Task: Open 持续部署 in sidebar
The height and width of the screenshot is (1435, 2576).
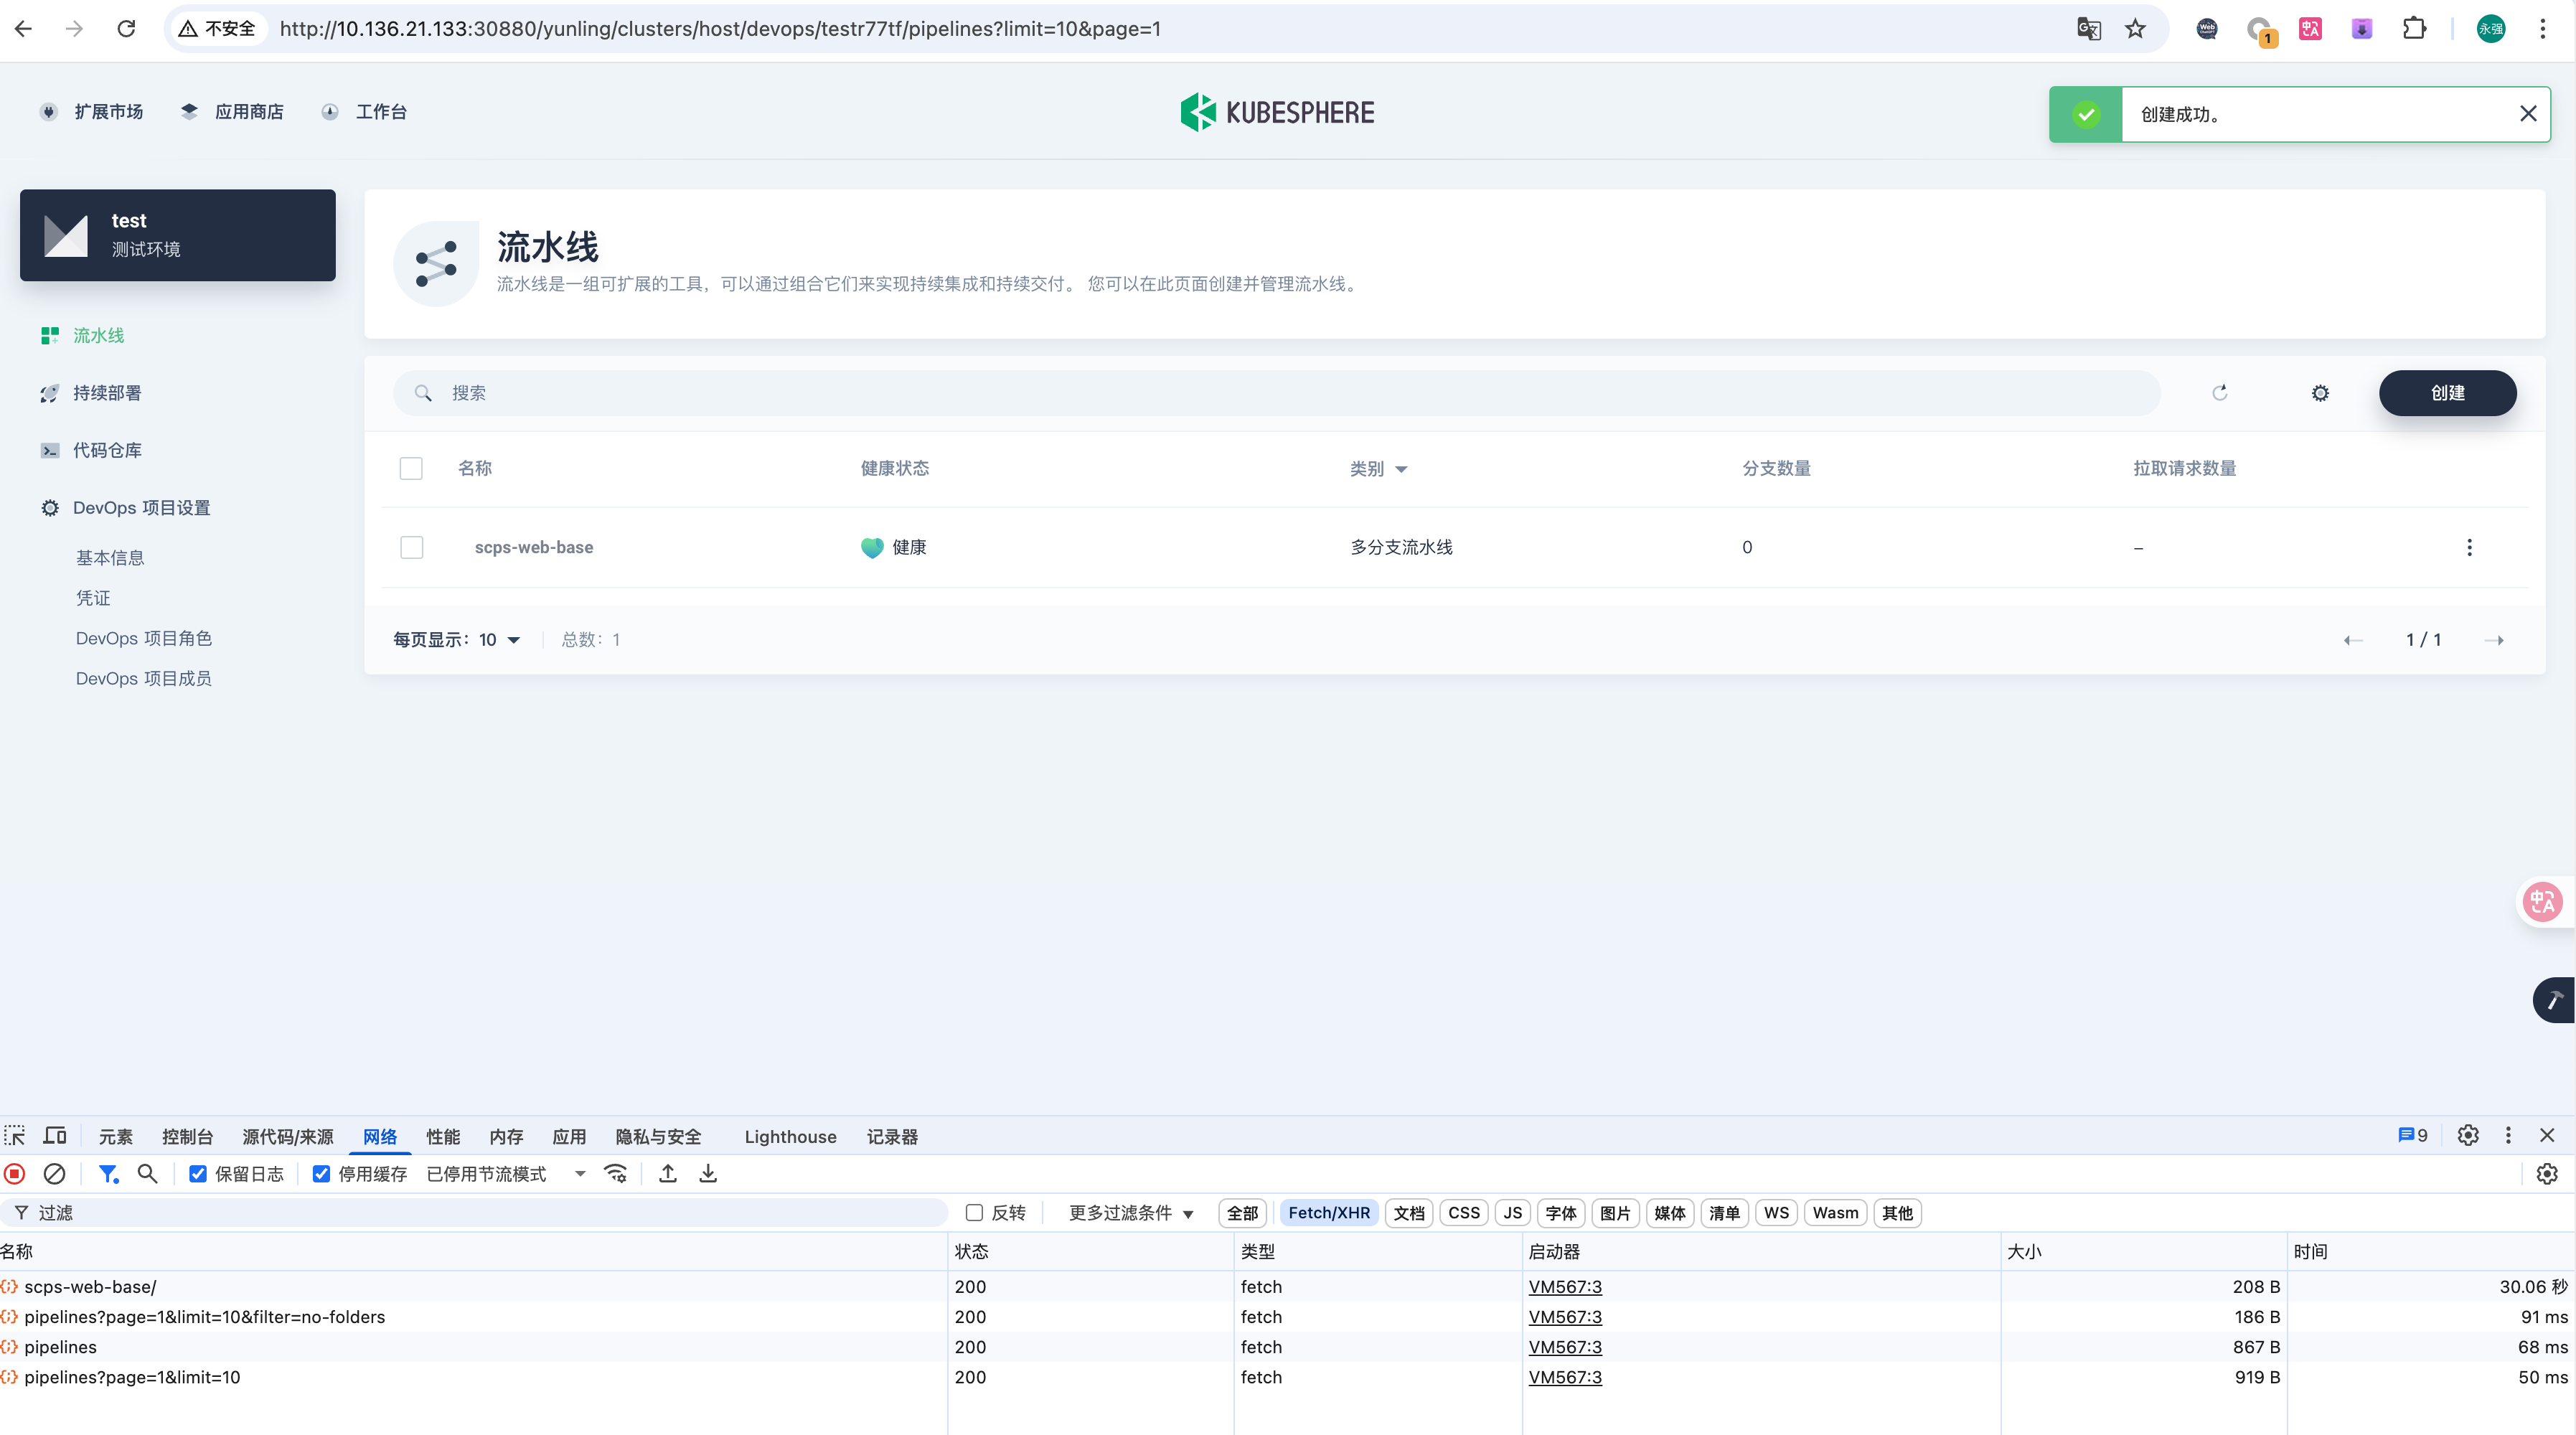Action: point(107,393)
